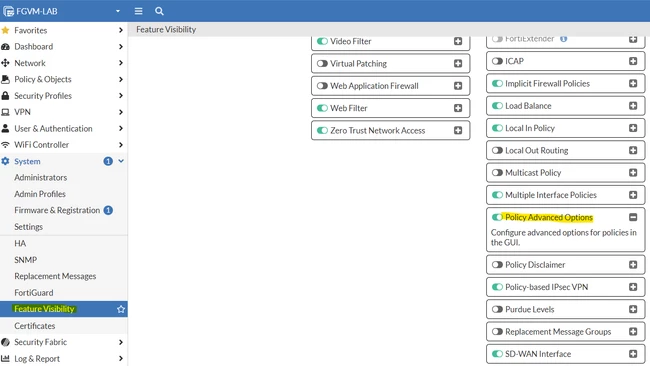This screenshot has height=366, width=650.
Task: Click the Replacement Message Groups label
Action: click(558, 332)
